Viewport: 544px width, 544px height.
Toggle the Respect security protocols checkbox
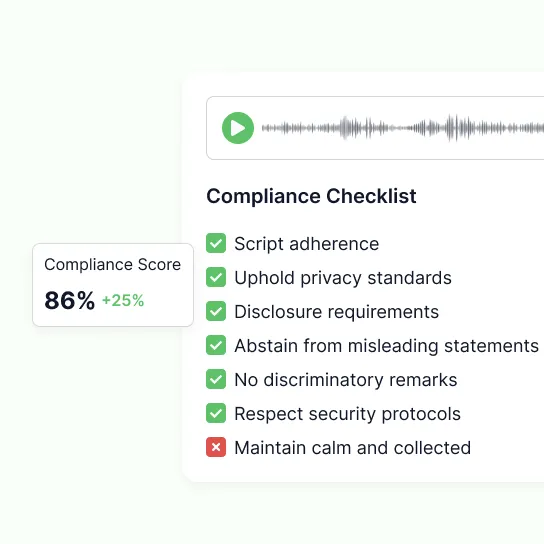point(216,413)
